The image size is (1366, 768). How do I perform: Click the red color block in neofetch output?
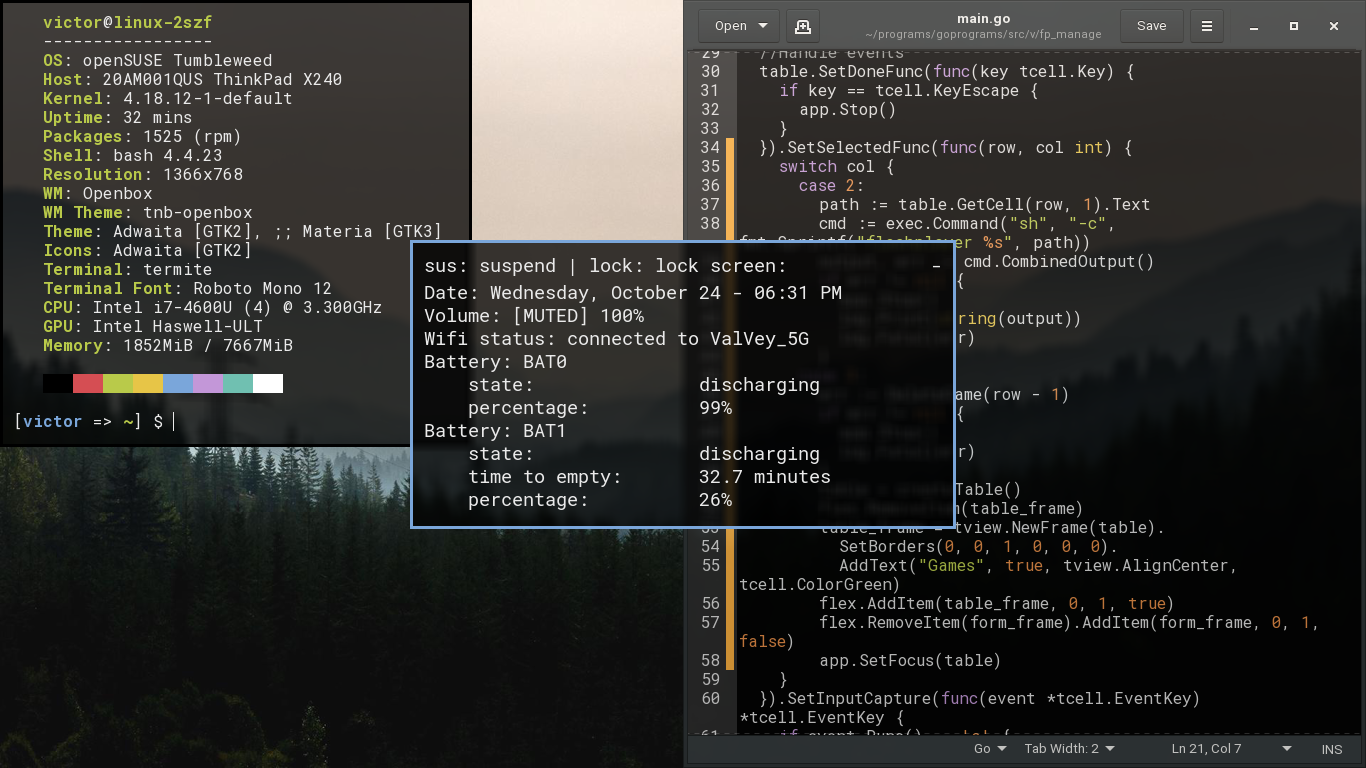coord(88,384)
